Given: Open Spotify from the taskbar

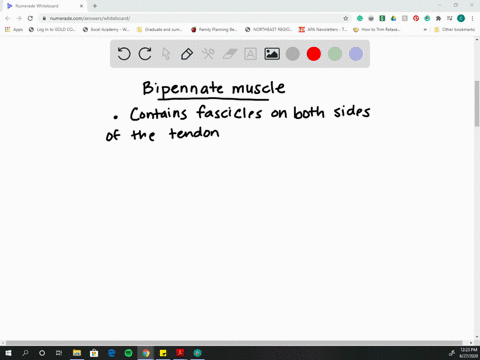Looking at the screenshot, I should tap(128, 353).
